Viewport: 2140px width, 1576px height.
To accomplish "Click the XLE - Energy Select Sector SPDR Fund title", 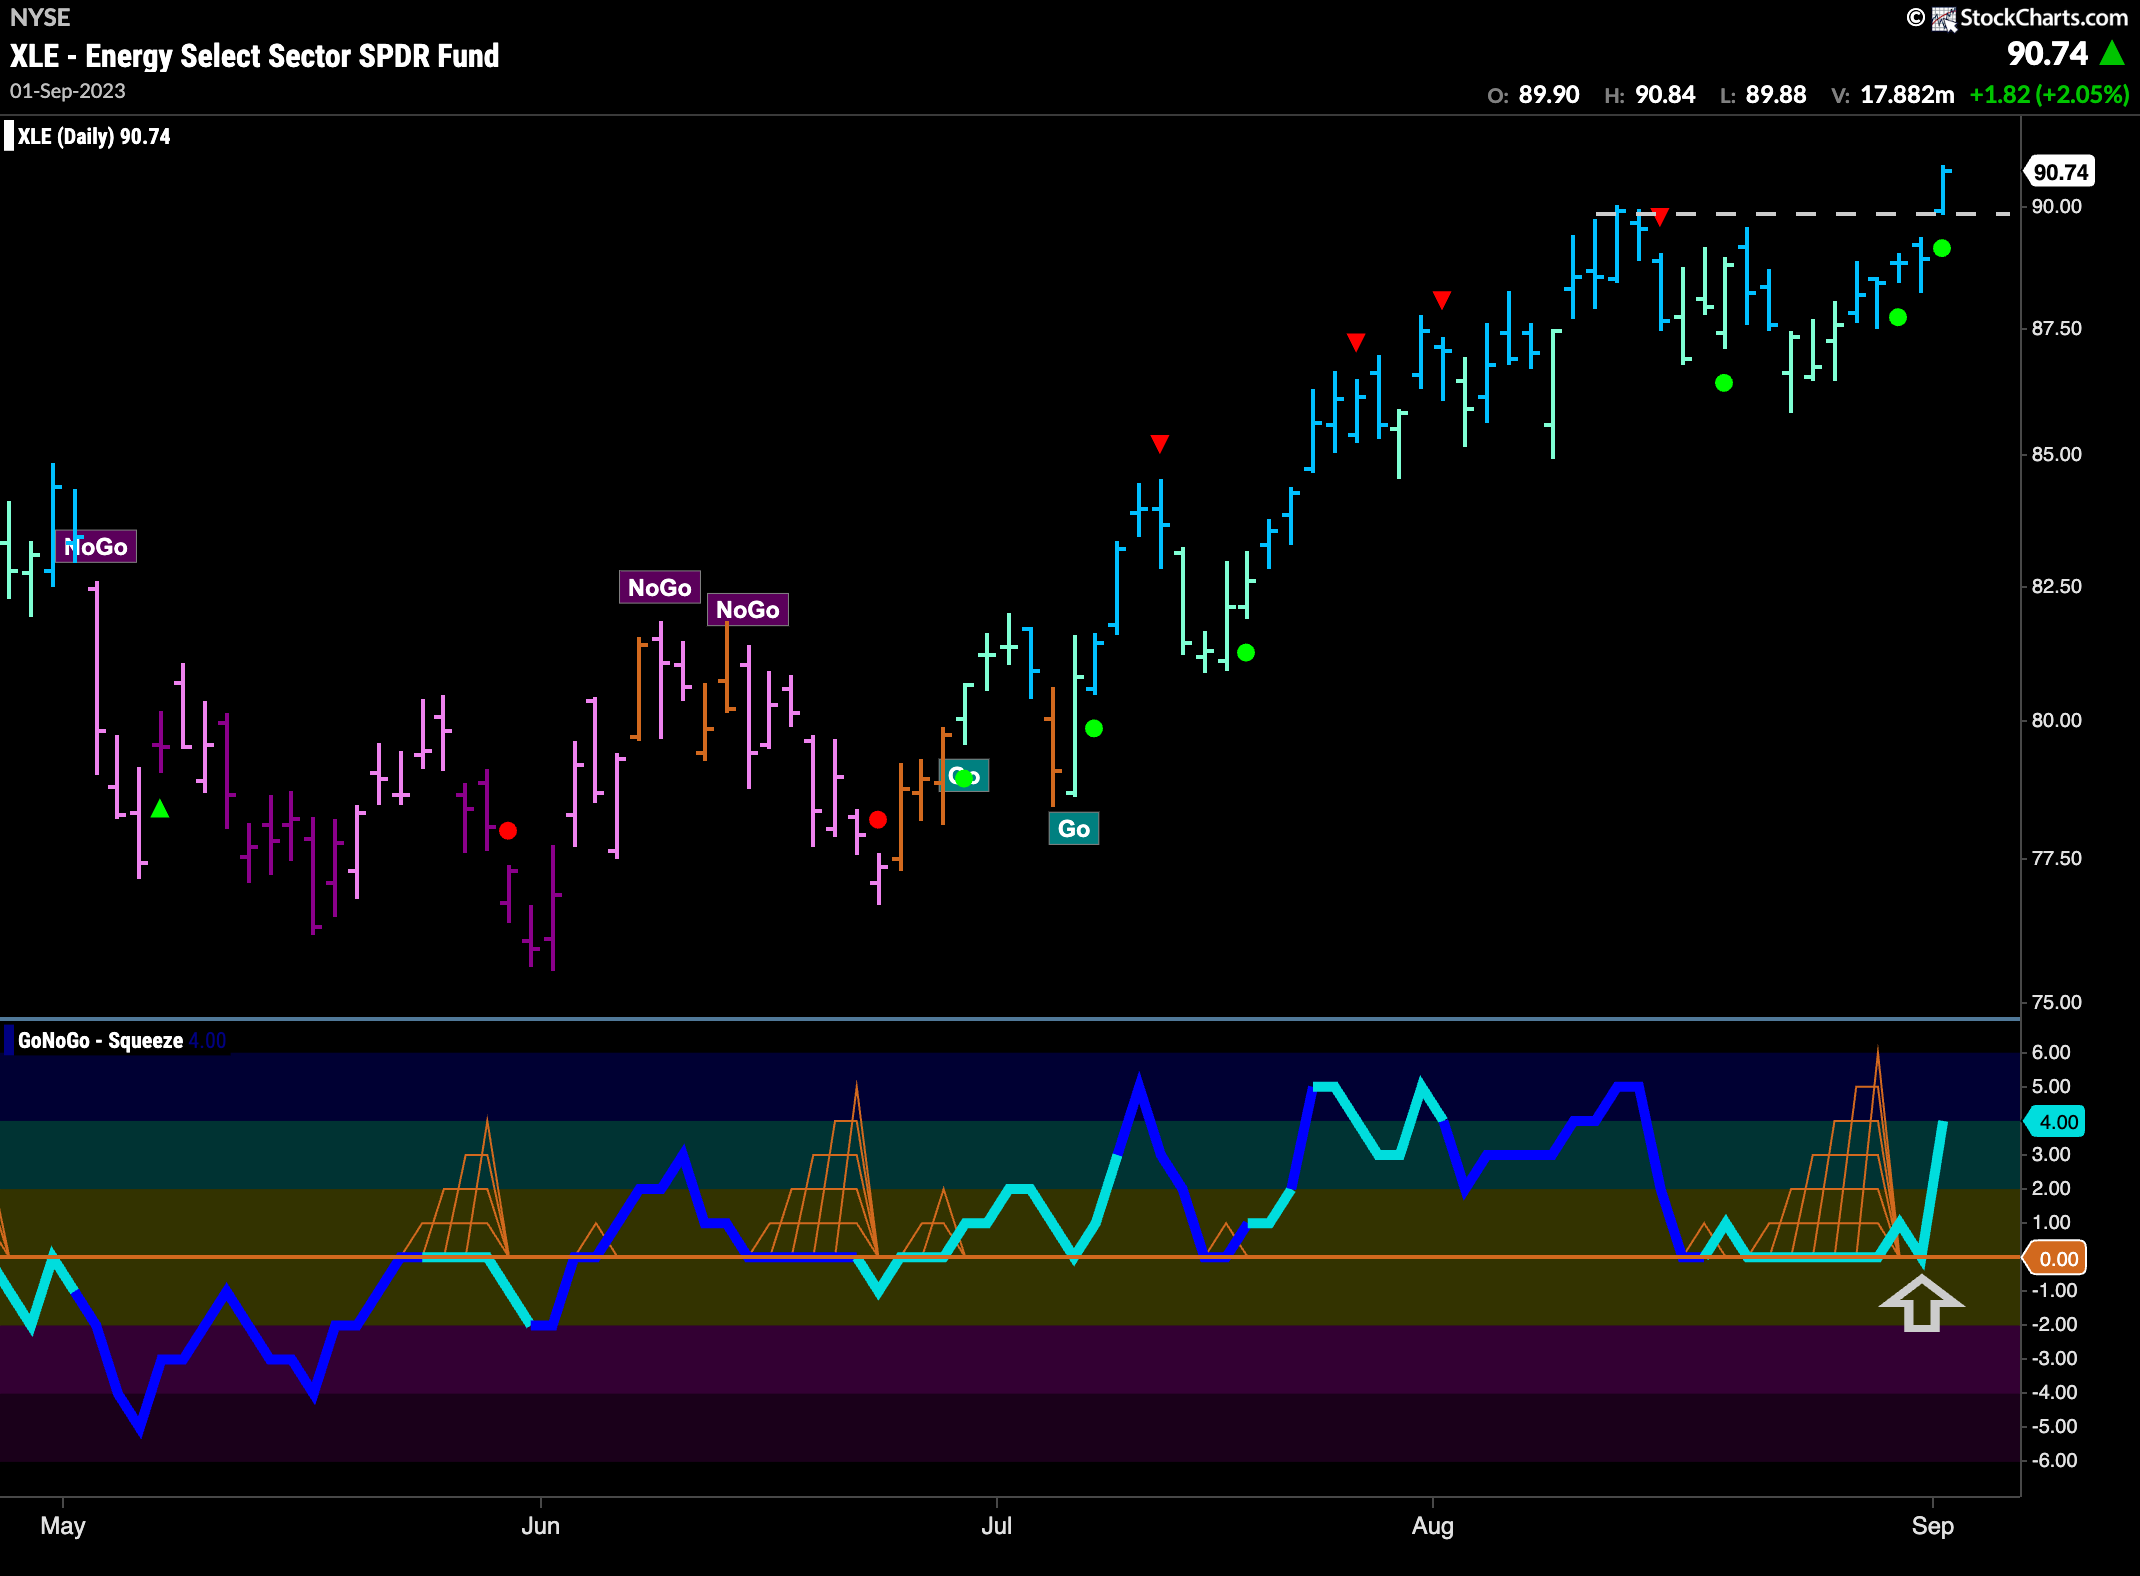I will tap(255, 56).
